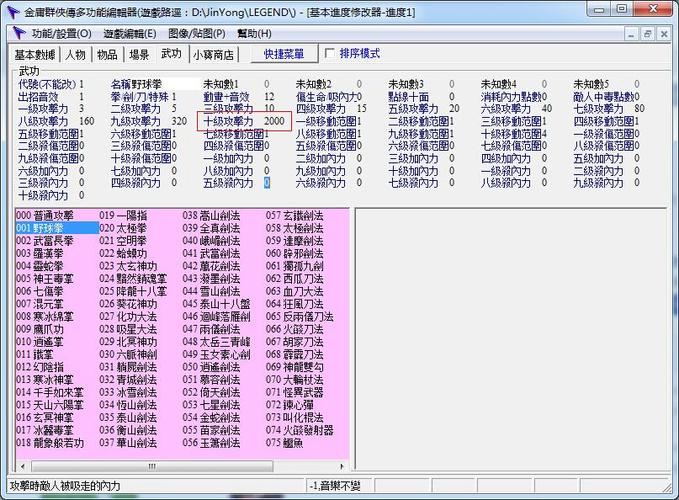The image size is (679, 500).
Task: Select 049 玉女素心劍 in the list
Action: pos(217,354)
